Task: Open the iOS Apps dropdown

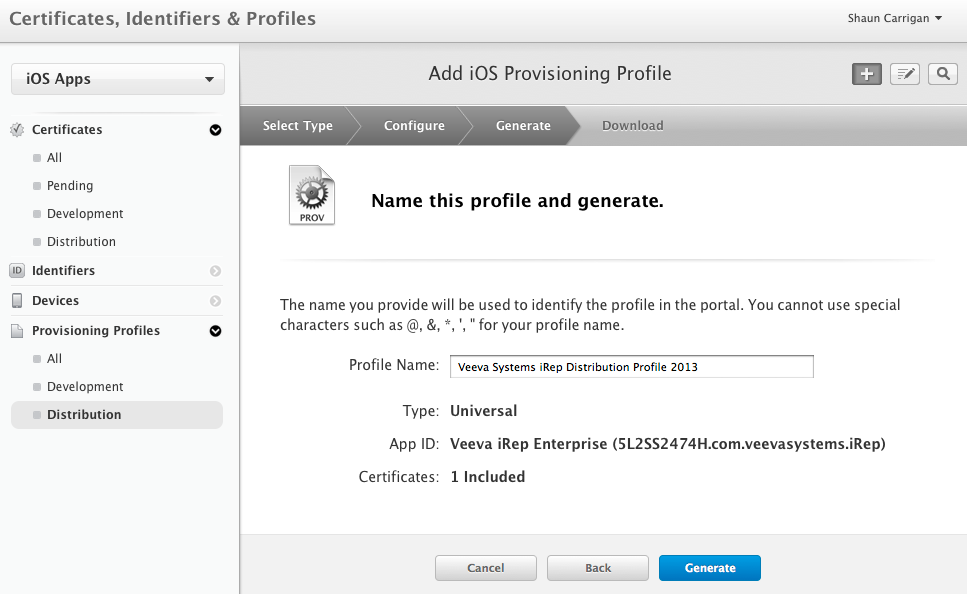Action: tap(118, 79)
